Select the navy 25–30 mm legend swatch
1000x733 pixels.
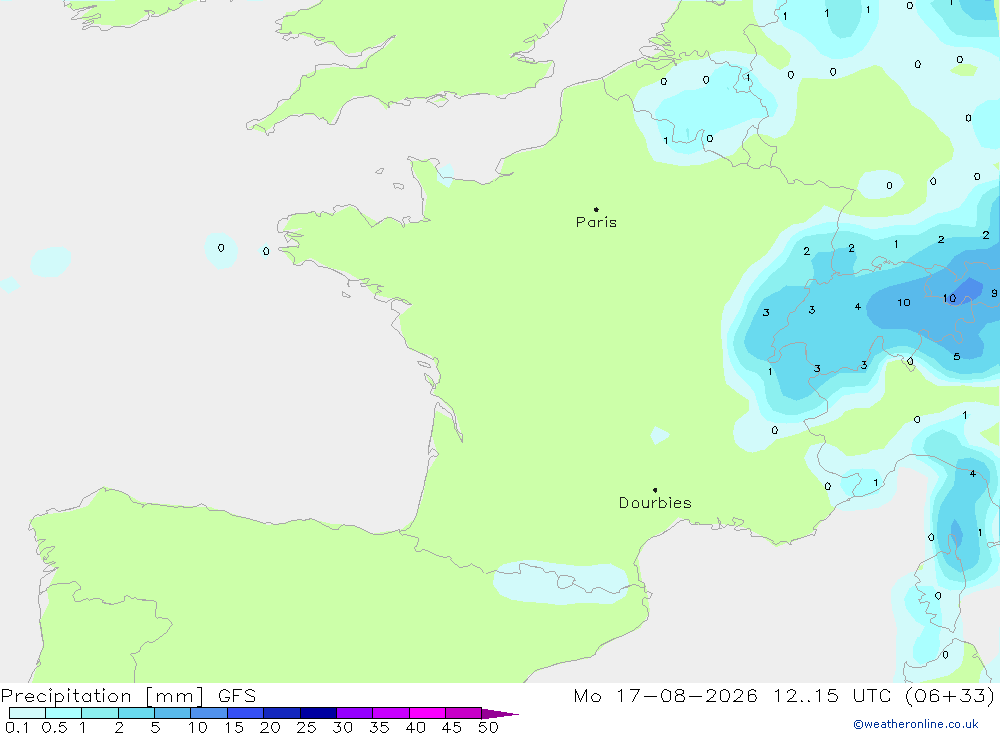click(x=318, y=713)
